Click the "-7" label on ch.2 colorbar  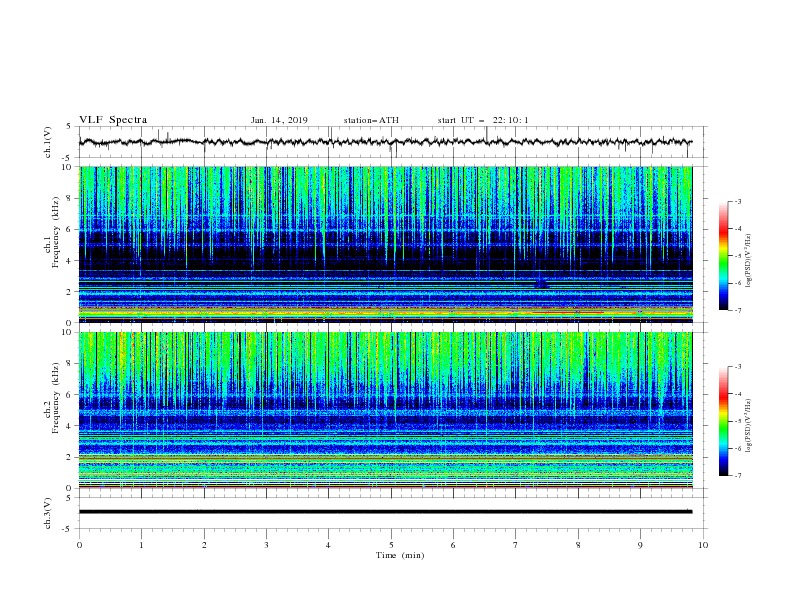(x=737, y=475)
